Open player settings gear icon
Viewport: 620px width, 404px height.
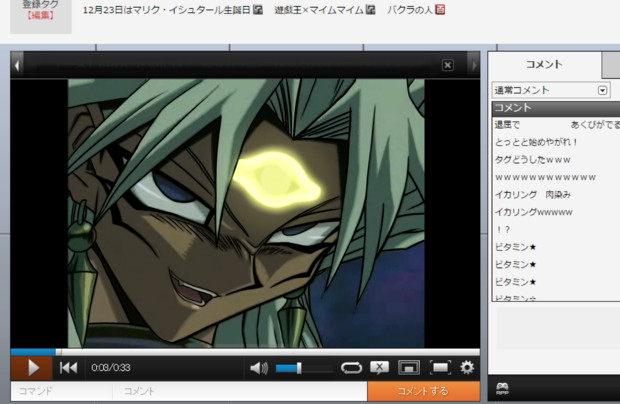(x=467, y=368)
